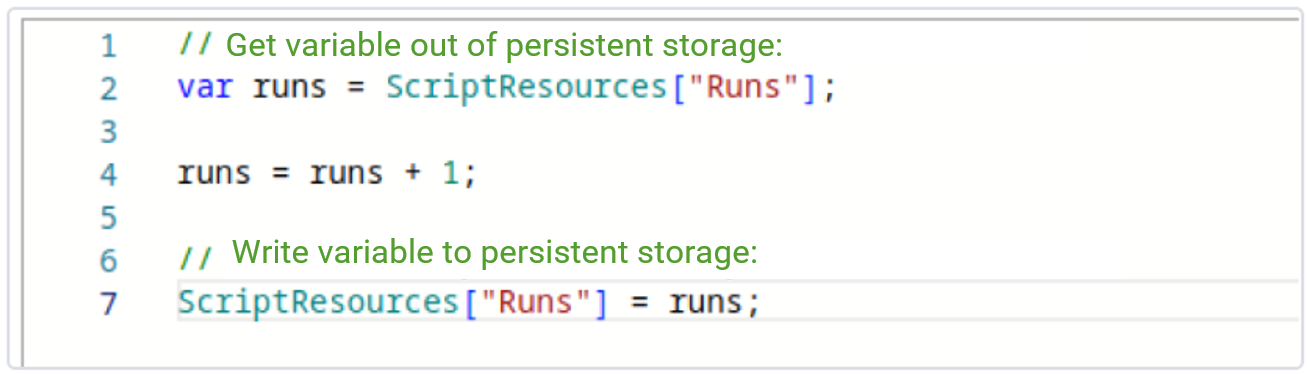
Task: Place cursor at start of 'runs = runs' line
Action: [179, 174]
